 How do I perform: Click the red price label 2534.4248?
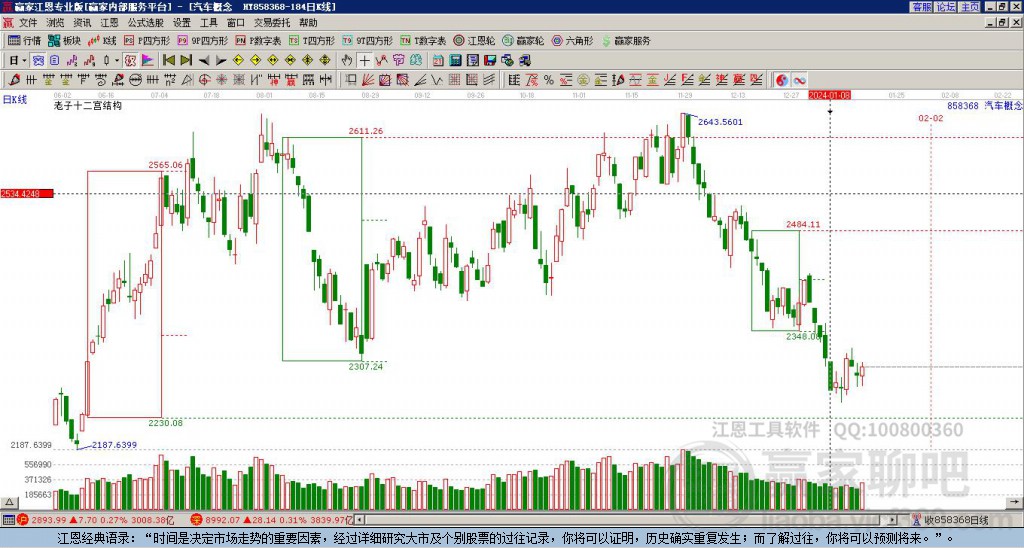pyautogui.click(x=27, y=194)
